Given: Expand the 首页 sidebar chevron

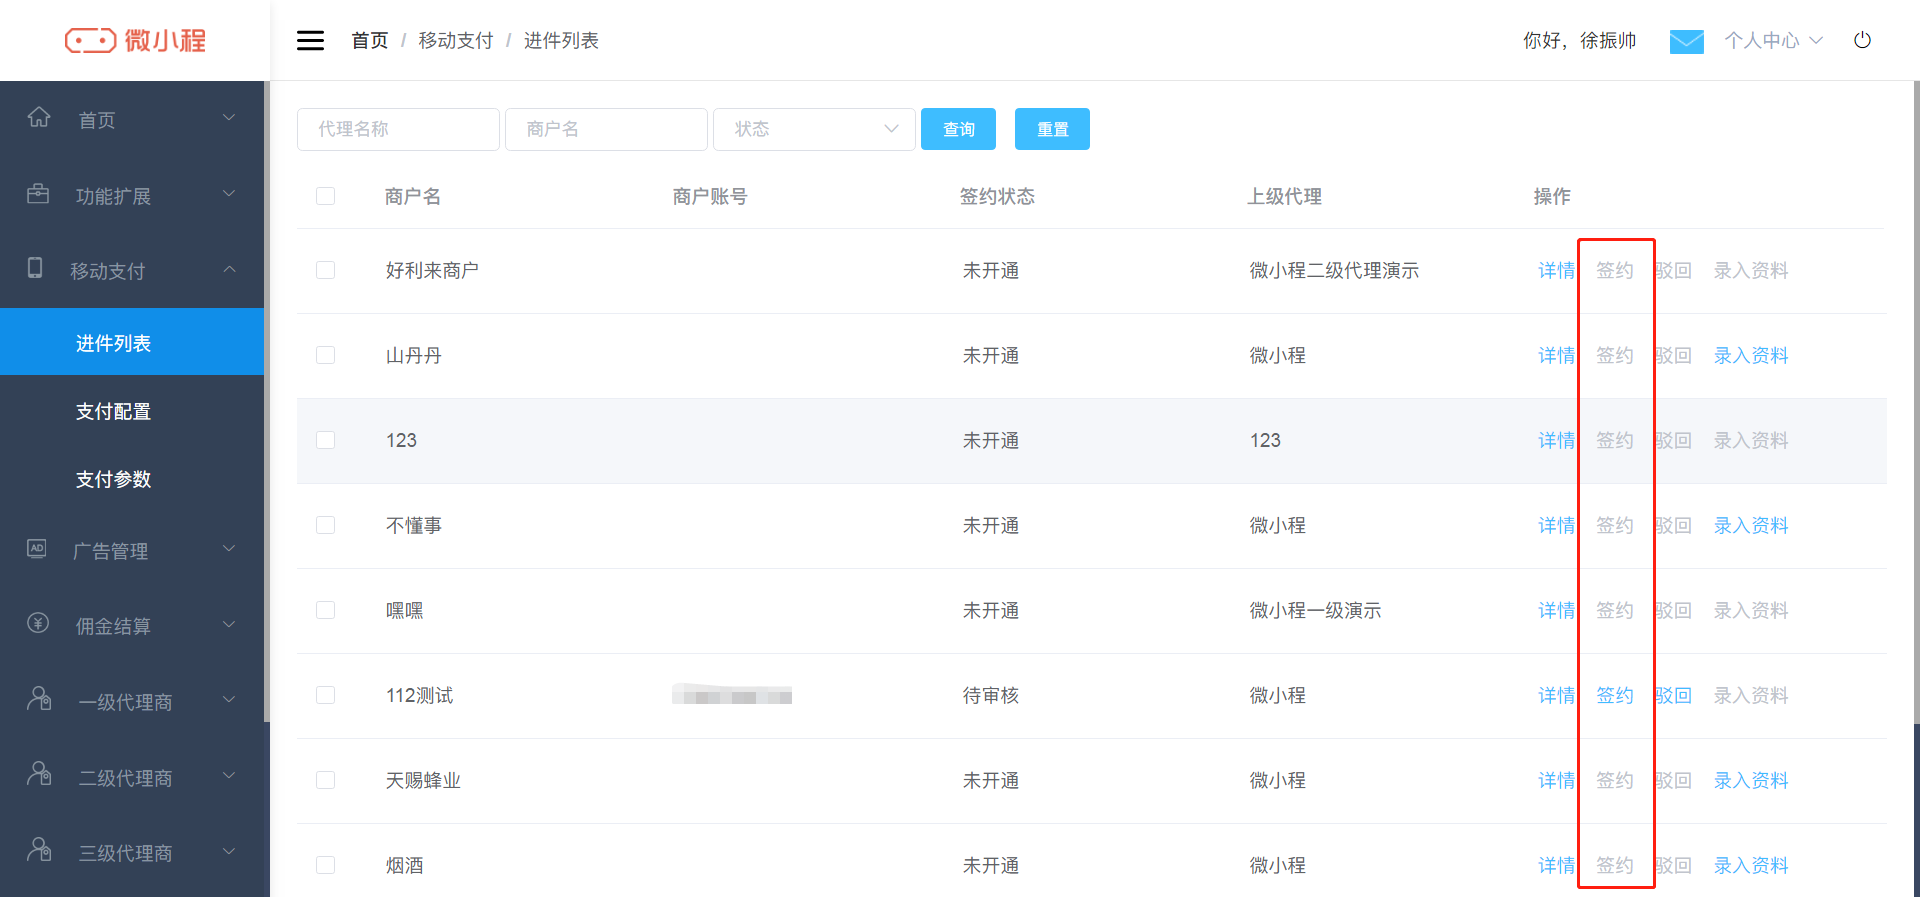Looking at the screenshot, I should click(229, 118).
